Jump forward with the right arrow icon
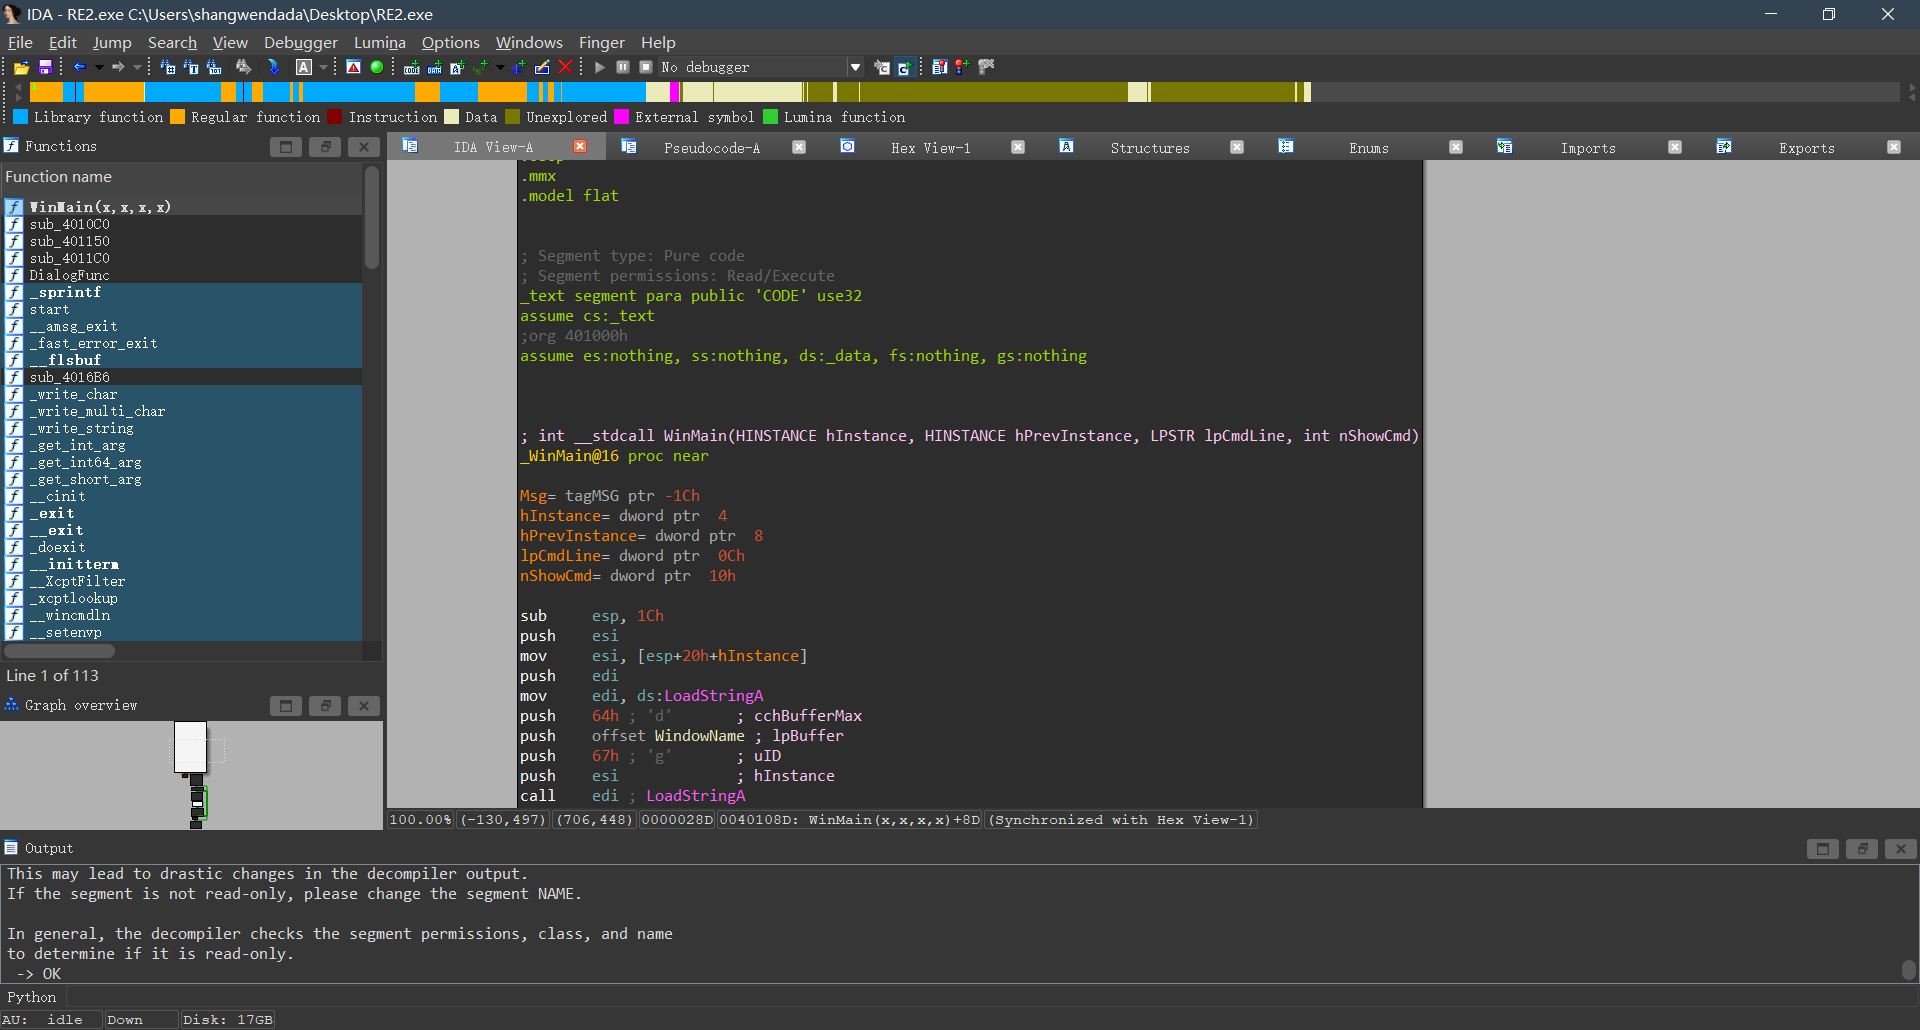1920x1030 pixels. tap(118, 67)
